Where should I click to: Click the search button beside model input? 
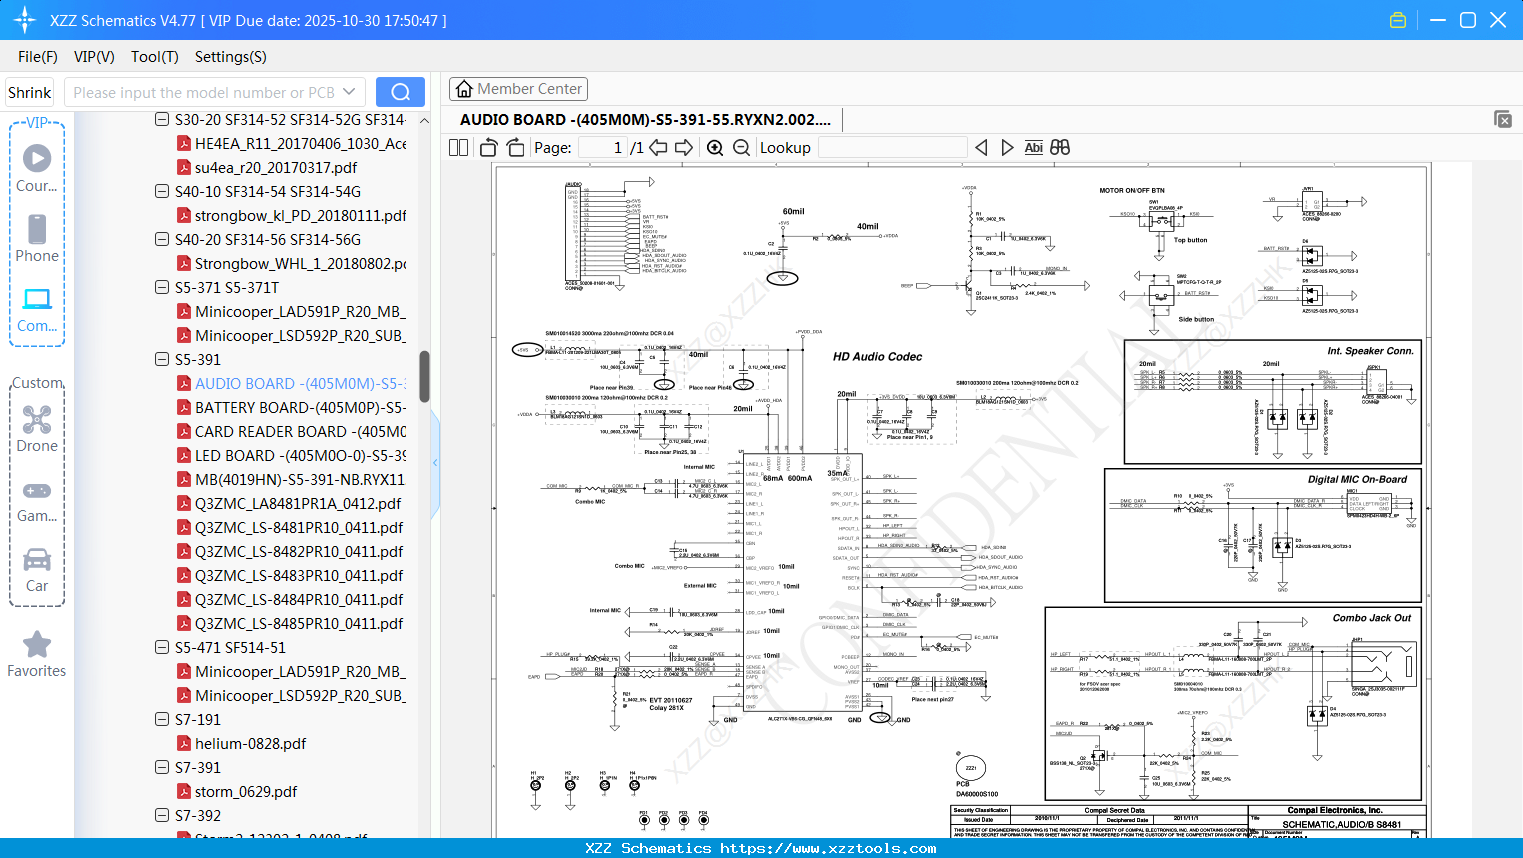400,92
